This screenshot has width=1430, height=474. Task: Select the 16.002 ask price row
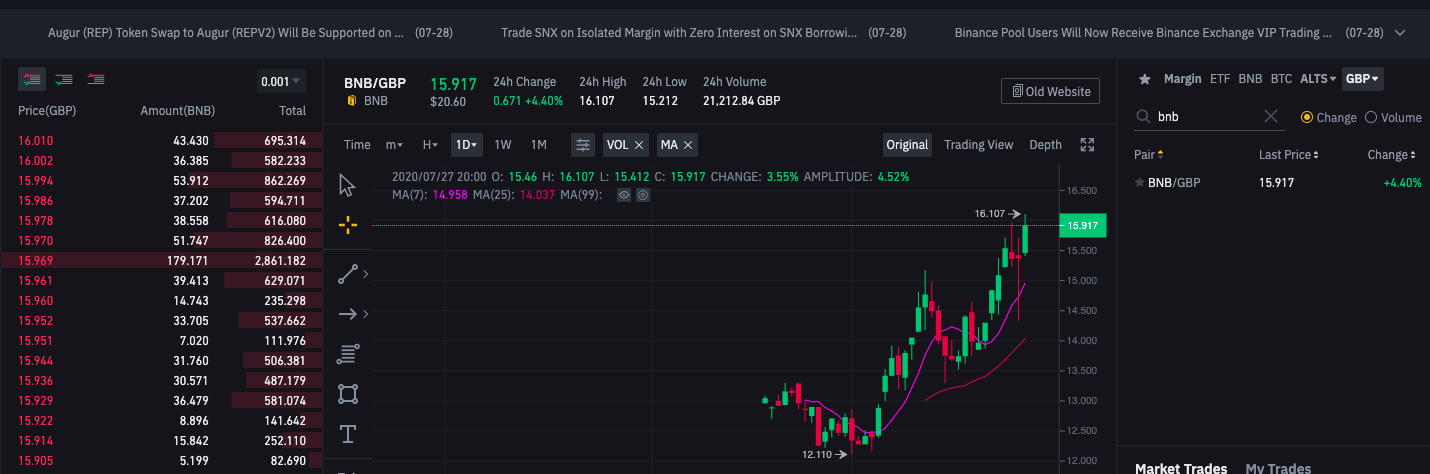tap(162, 160)
